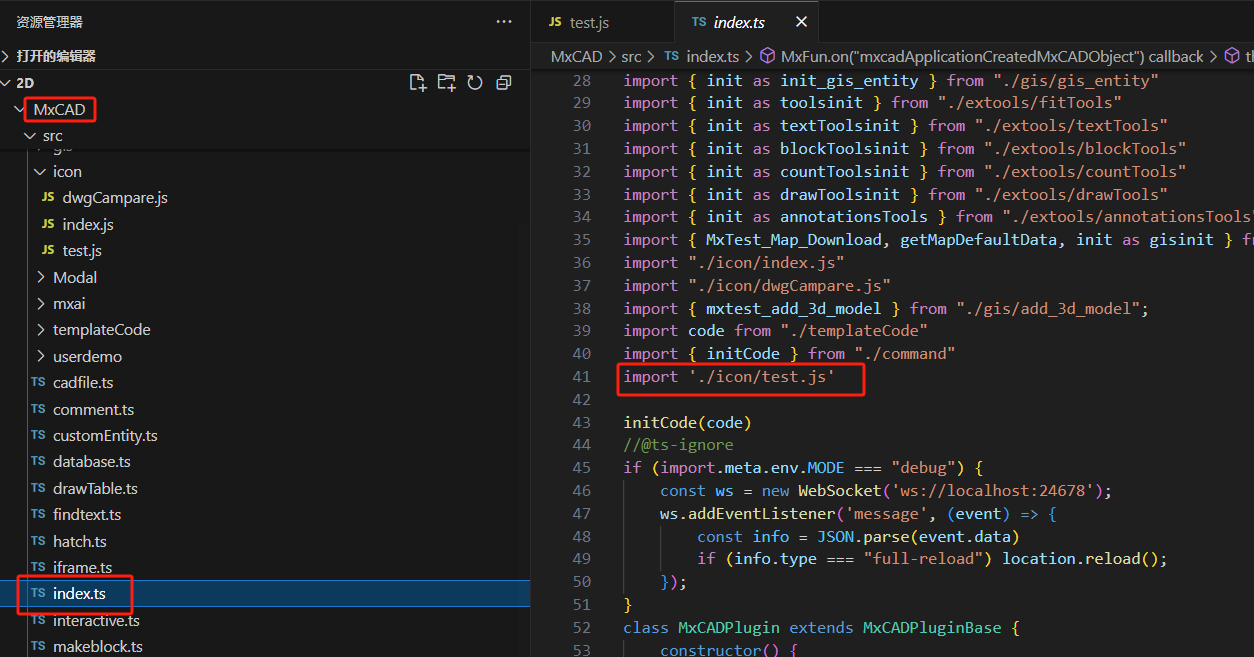
Task: Expand the userdemo folder
Action: [87, 356]
